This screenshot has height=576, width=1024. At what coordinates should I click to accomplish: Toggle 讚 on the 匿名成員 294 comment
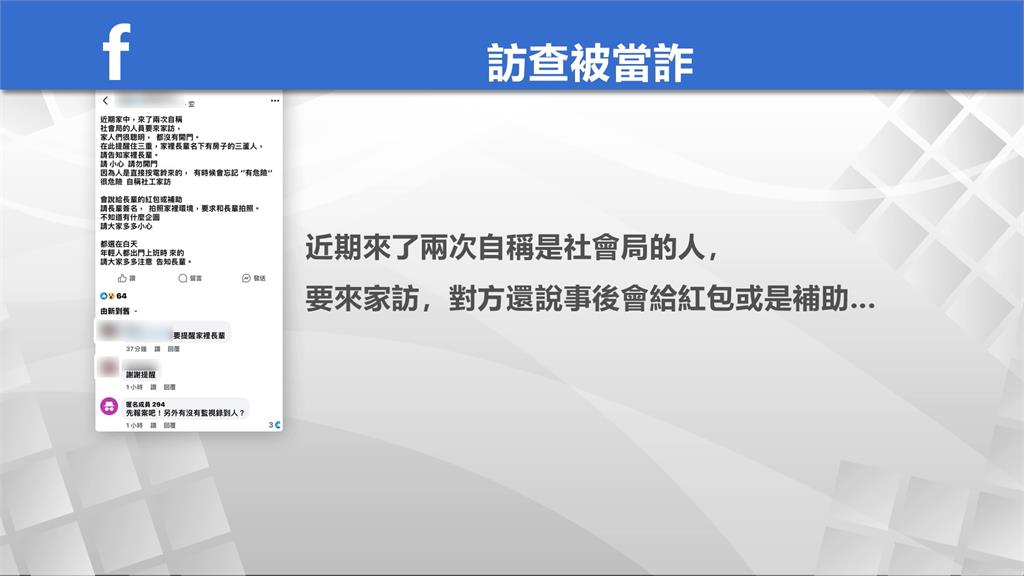click(x=152, y=426)
